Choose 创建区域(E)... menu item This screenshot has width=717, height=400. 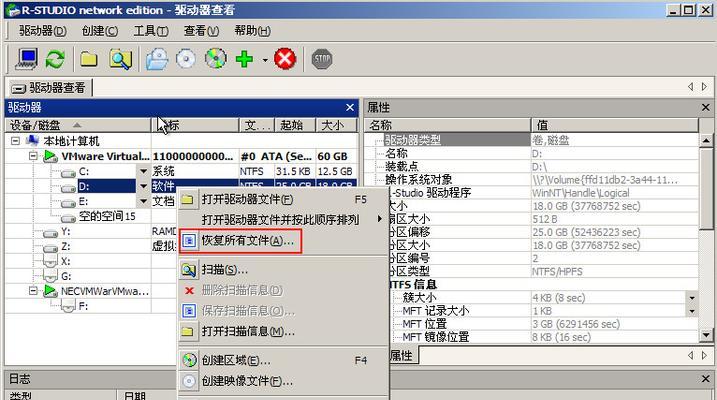pos(283,361)
